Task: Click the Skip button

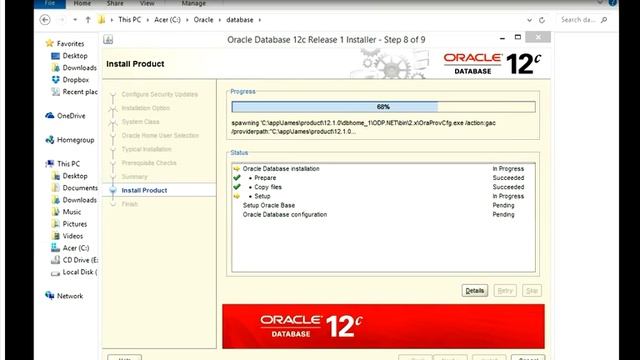Action: (532, 291)
